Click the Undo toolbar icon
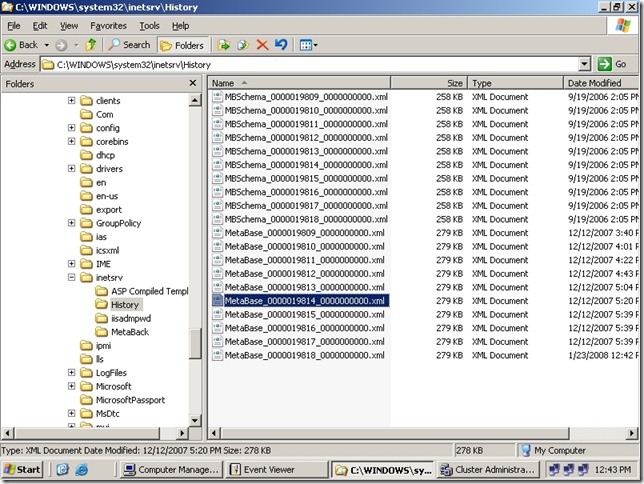644x484 pixels. tap(281, 44)
